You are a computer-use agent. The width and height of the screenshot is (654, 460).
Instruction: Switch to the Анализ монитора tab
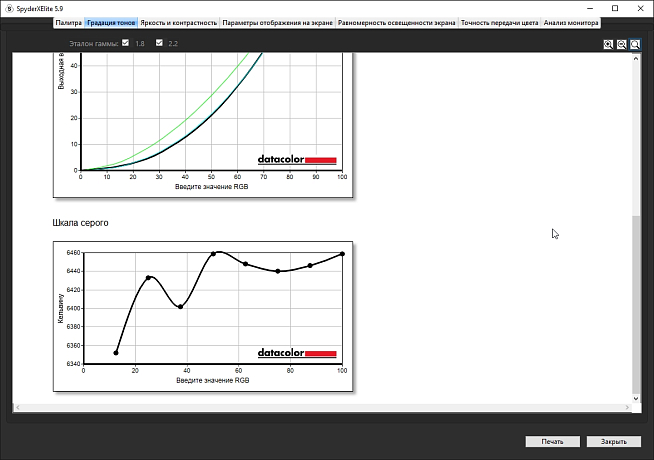(x=571, y=21)
